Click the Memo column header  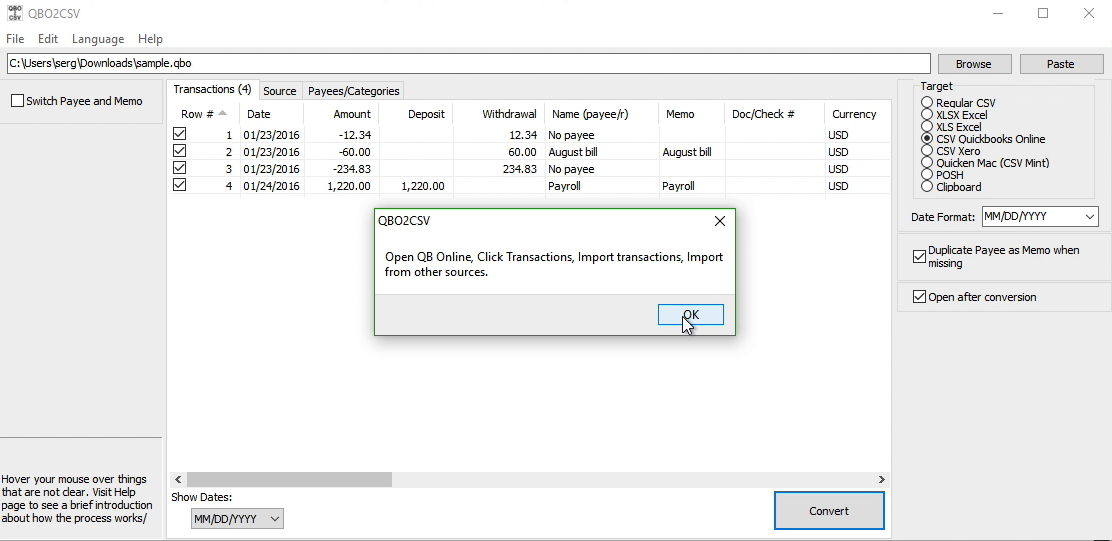click(691, 114)
